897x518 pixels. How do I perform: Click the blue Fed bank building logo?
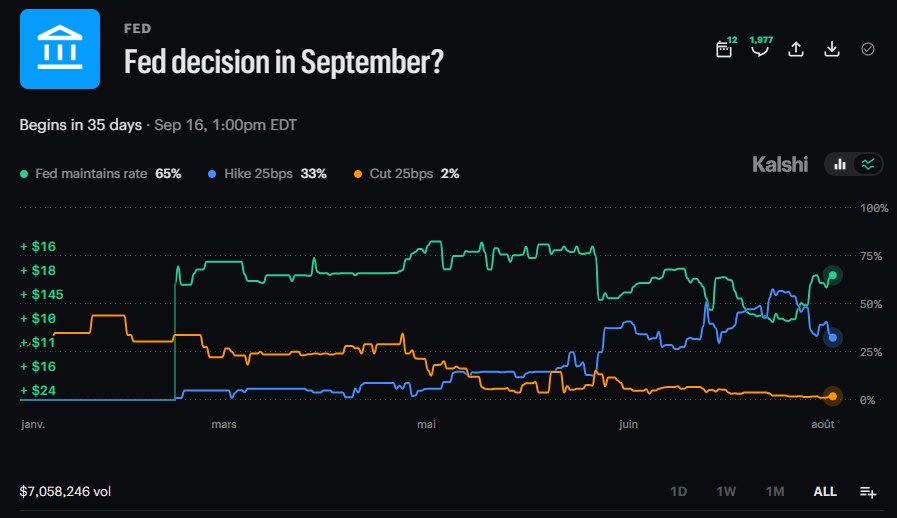[x=60, y=49]
